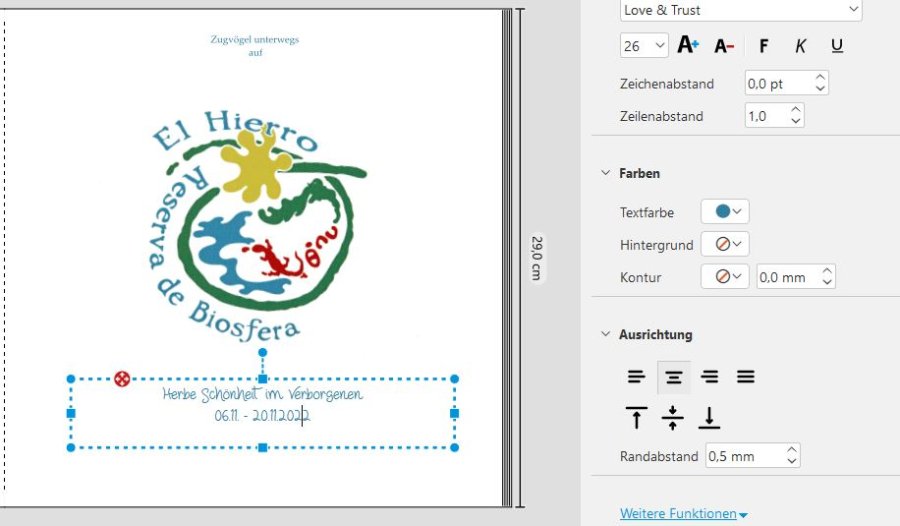The height and width of the screenshot is (526, 900).
Task: Click the Kontur width field
Action: pos(789,277)
